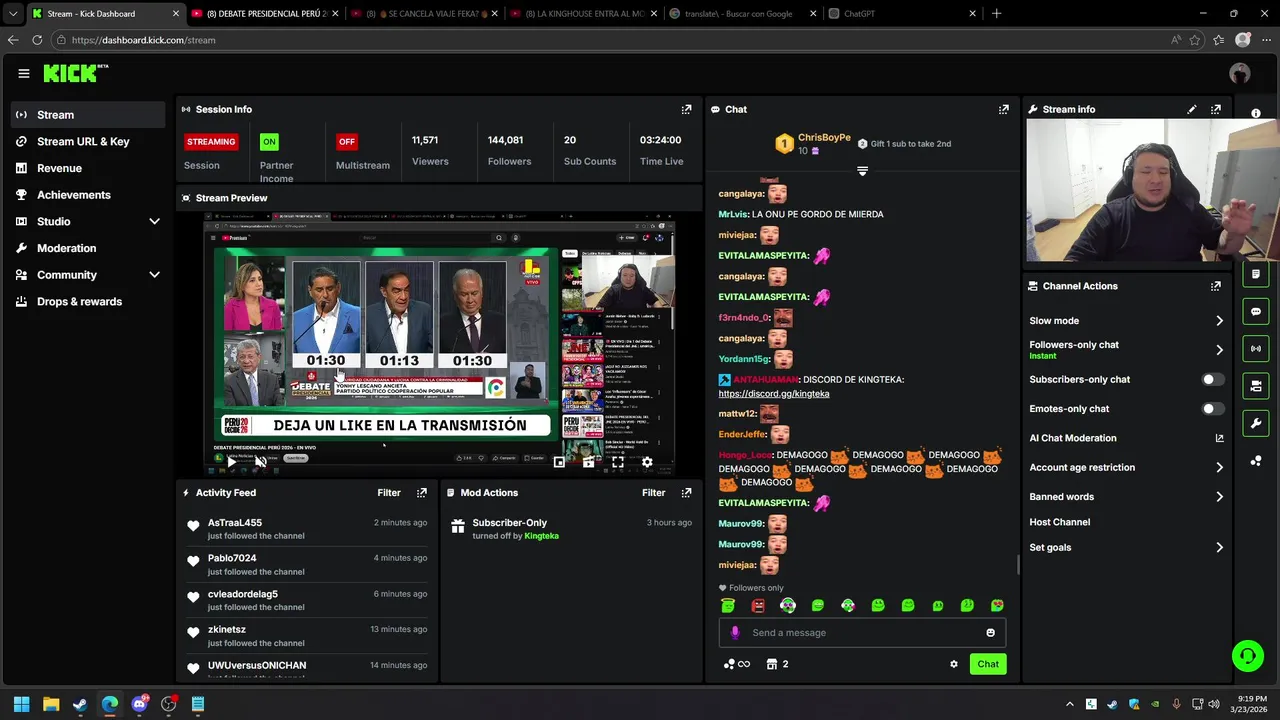Open Moderation in sidebar

tap(88, 248)
